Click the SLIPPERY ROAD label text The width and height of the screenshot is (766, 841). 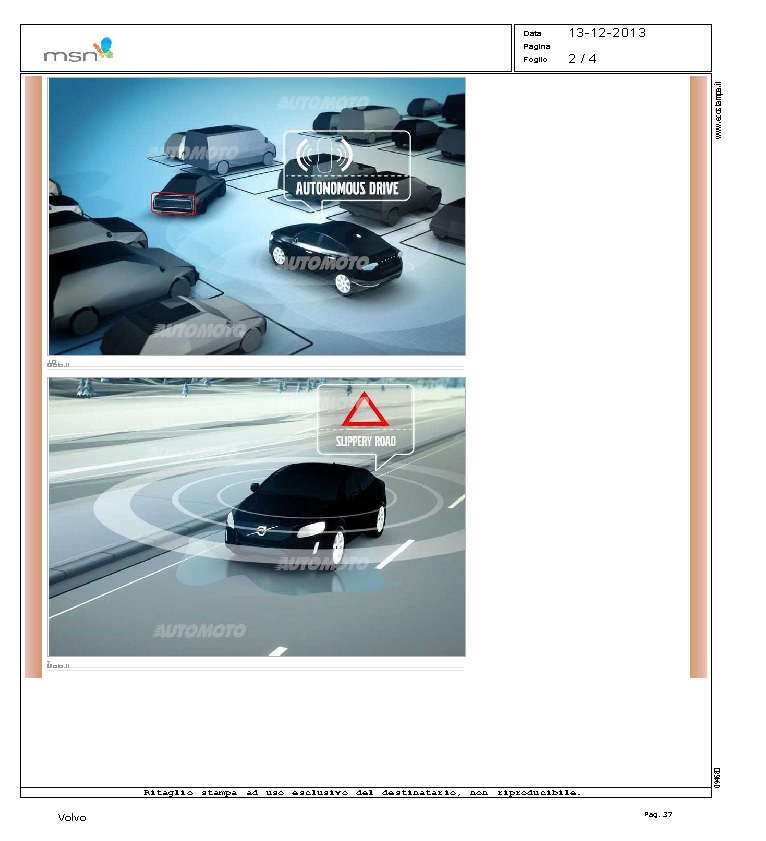364,441
